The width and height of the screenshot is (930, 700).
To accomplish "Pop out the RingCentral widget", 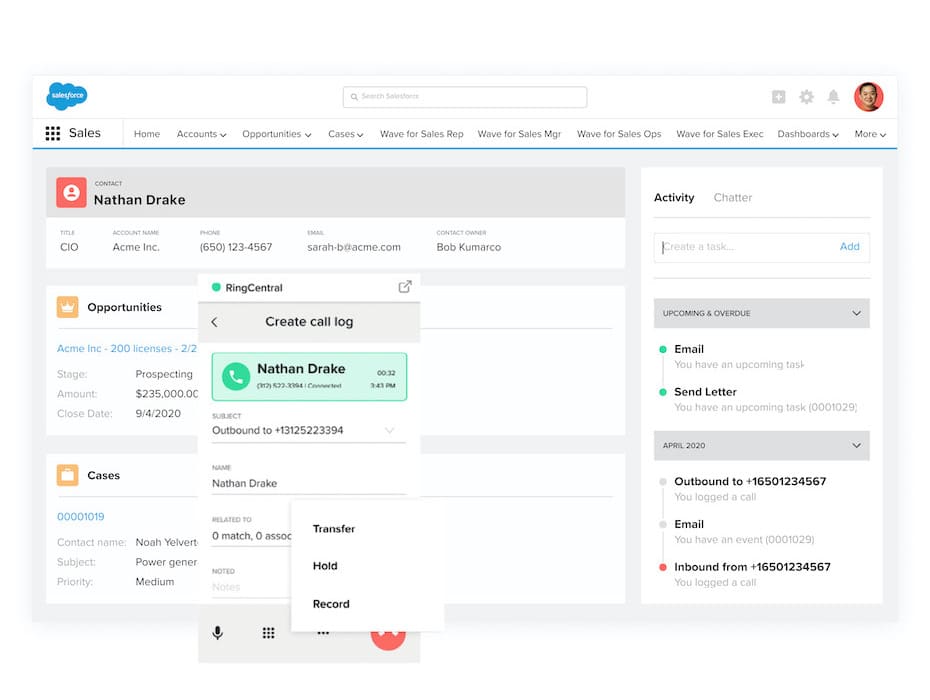I will pos(405,287).
